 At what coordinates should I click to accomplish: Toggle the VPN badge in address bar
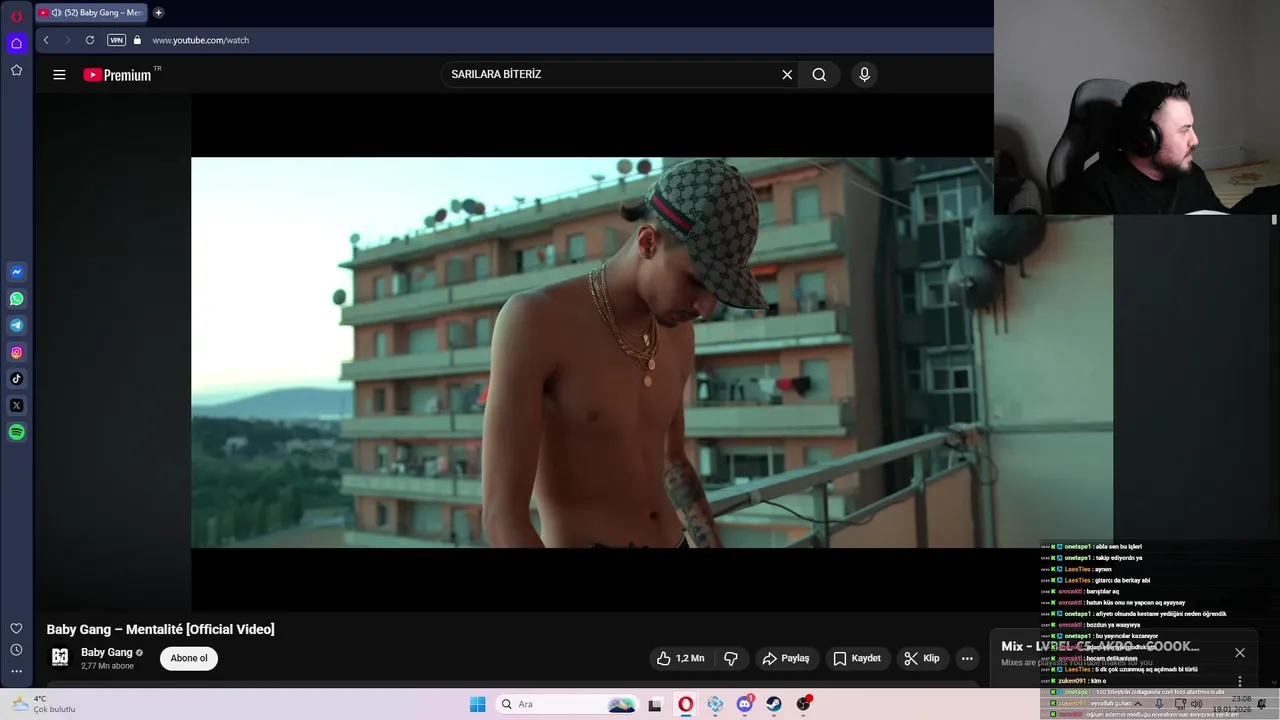point(116,40)
